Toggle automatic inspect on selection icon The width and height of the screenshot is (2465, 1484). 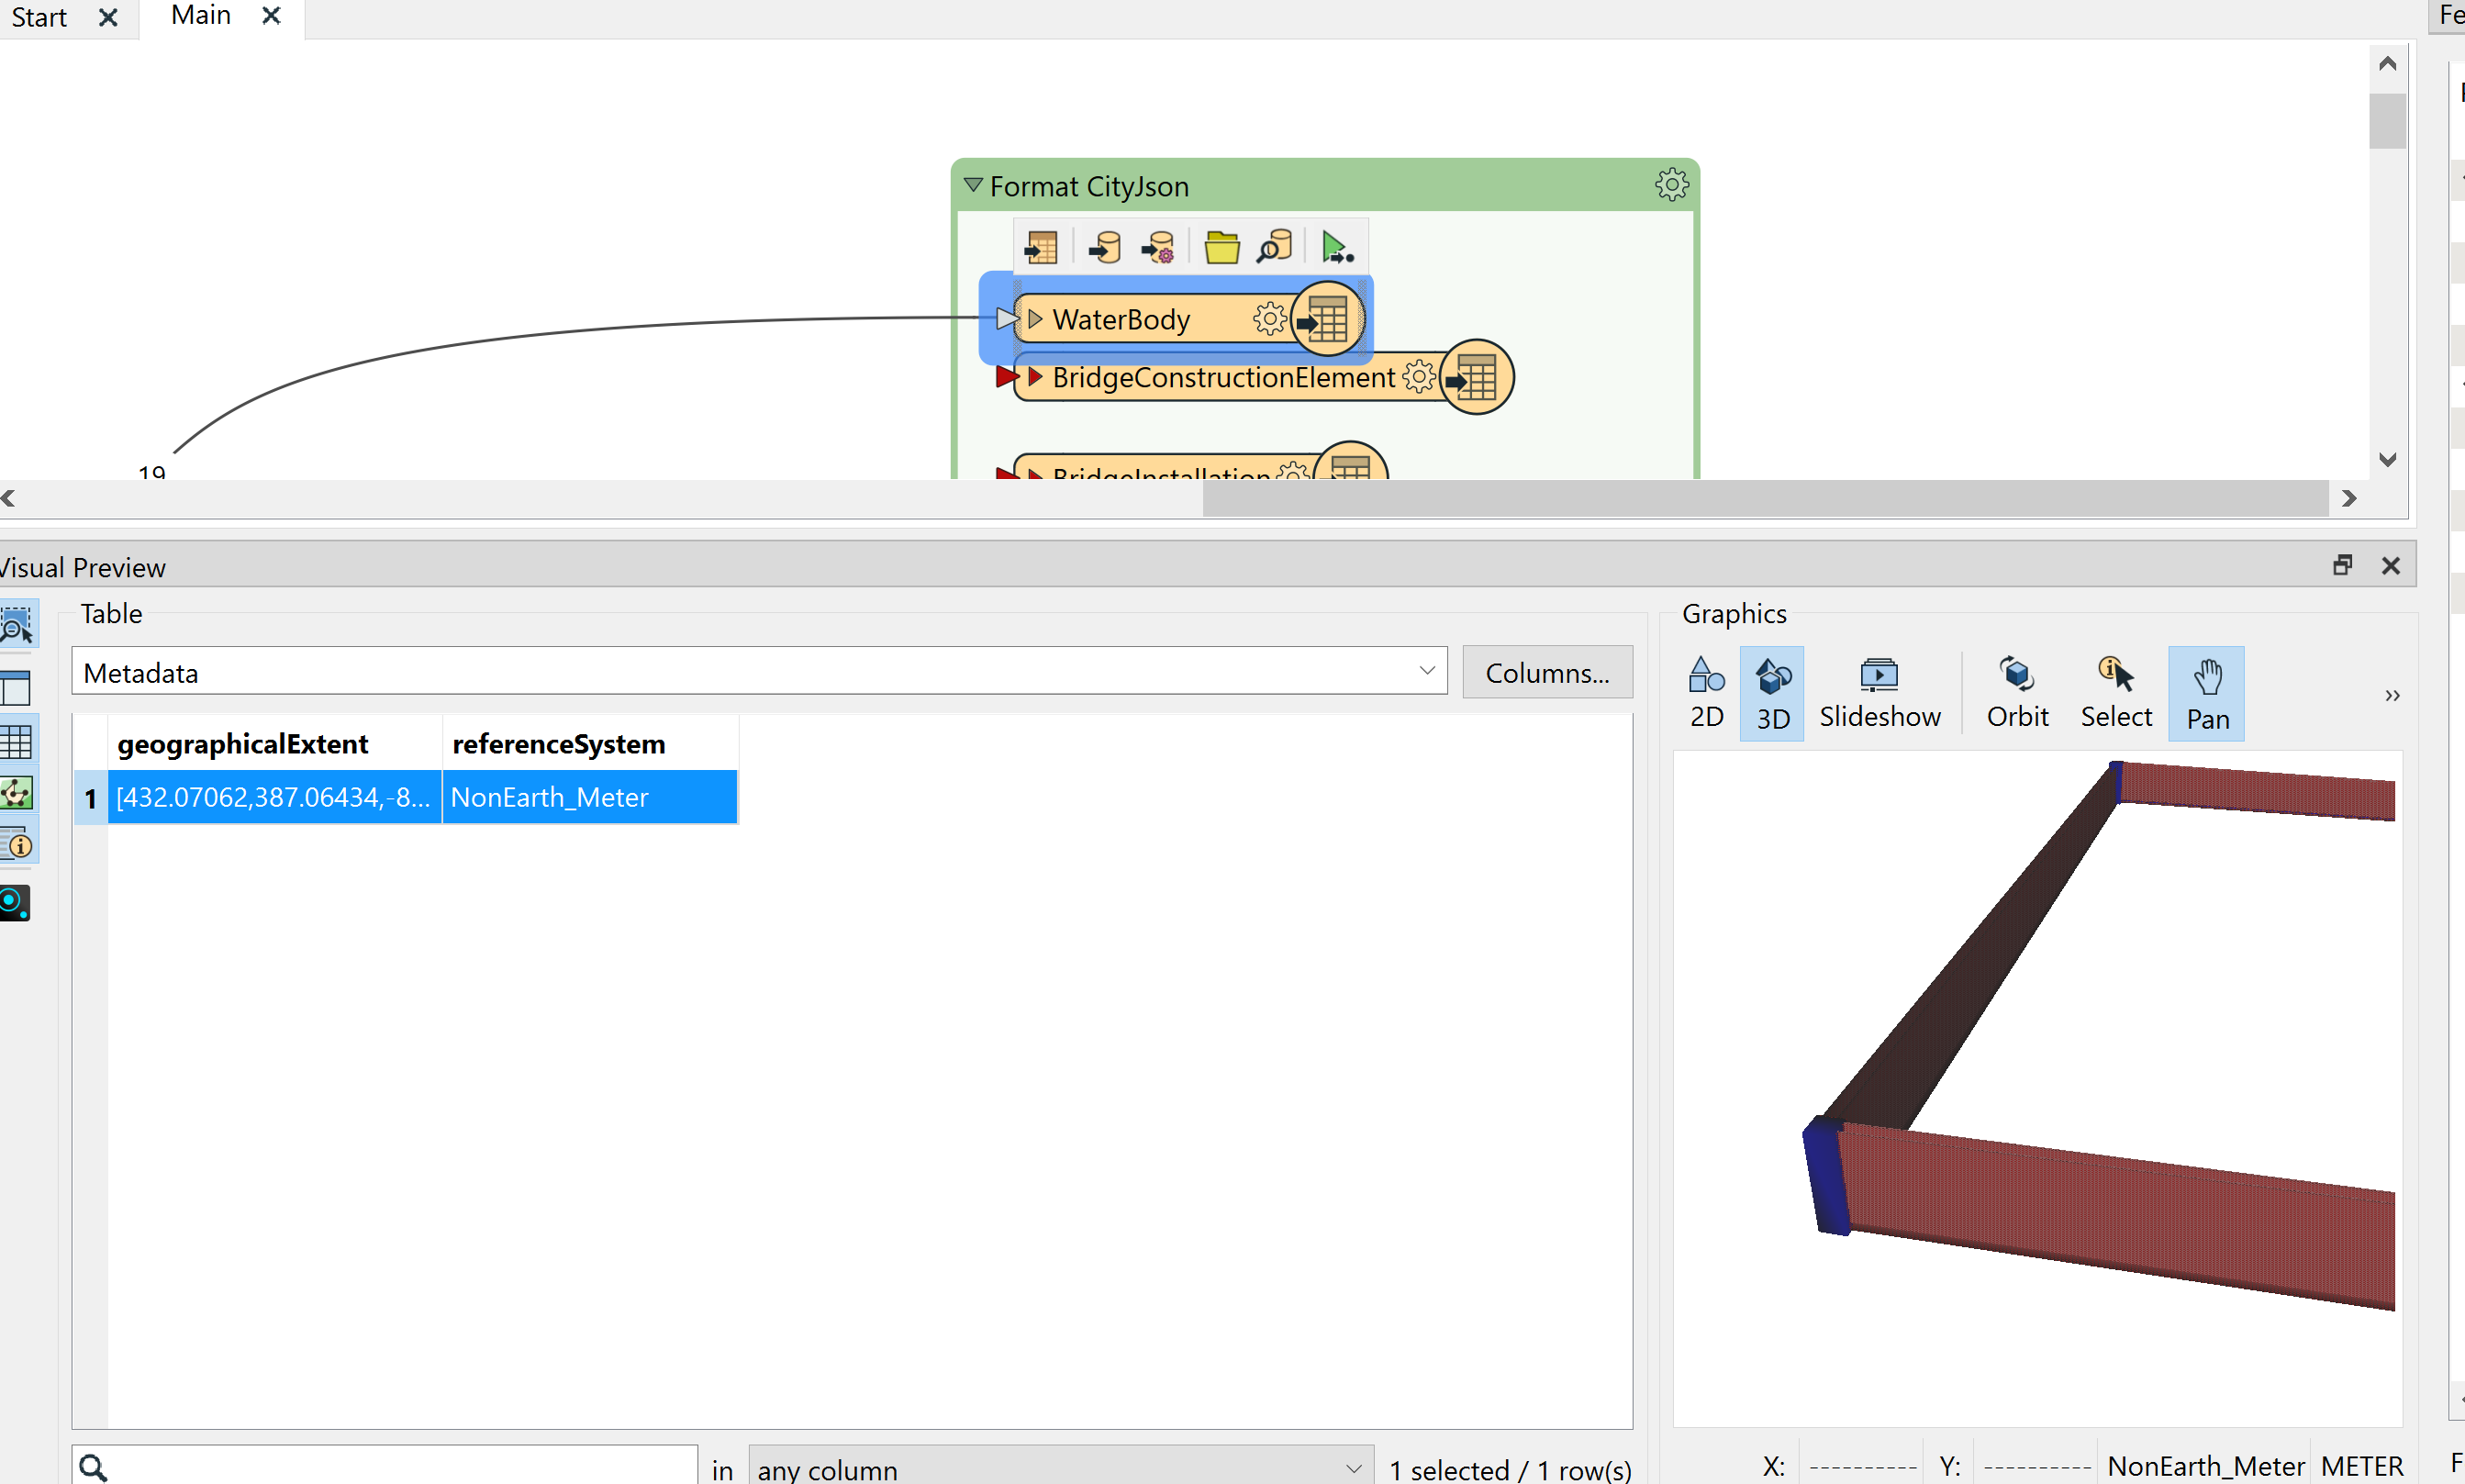tap(17, 626)
